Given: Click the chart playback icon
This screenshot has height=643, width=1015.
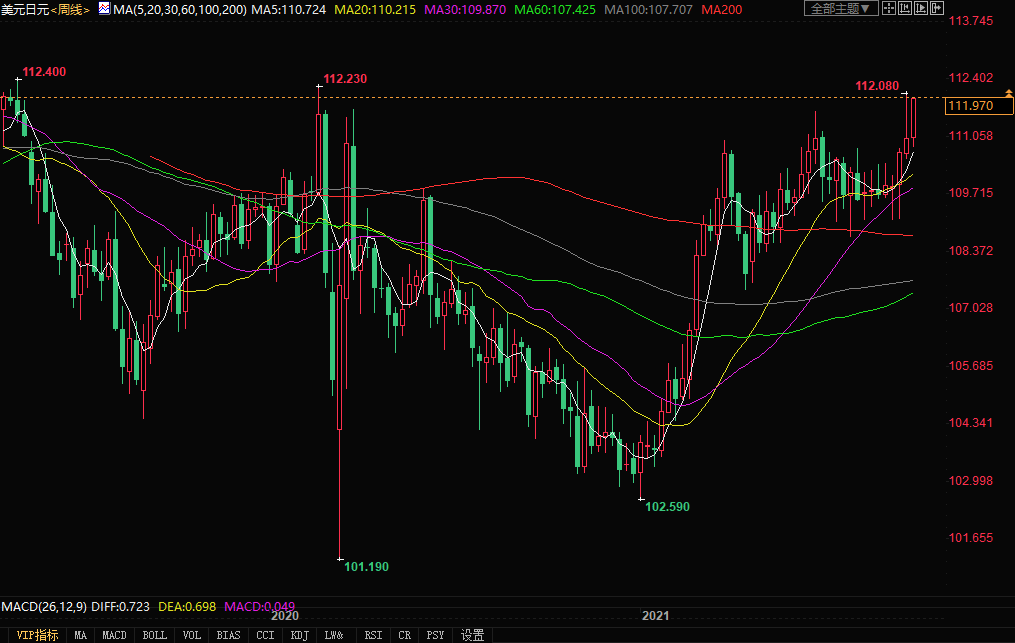Looking at the screenshot, I should click(921, 8).
